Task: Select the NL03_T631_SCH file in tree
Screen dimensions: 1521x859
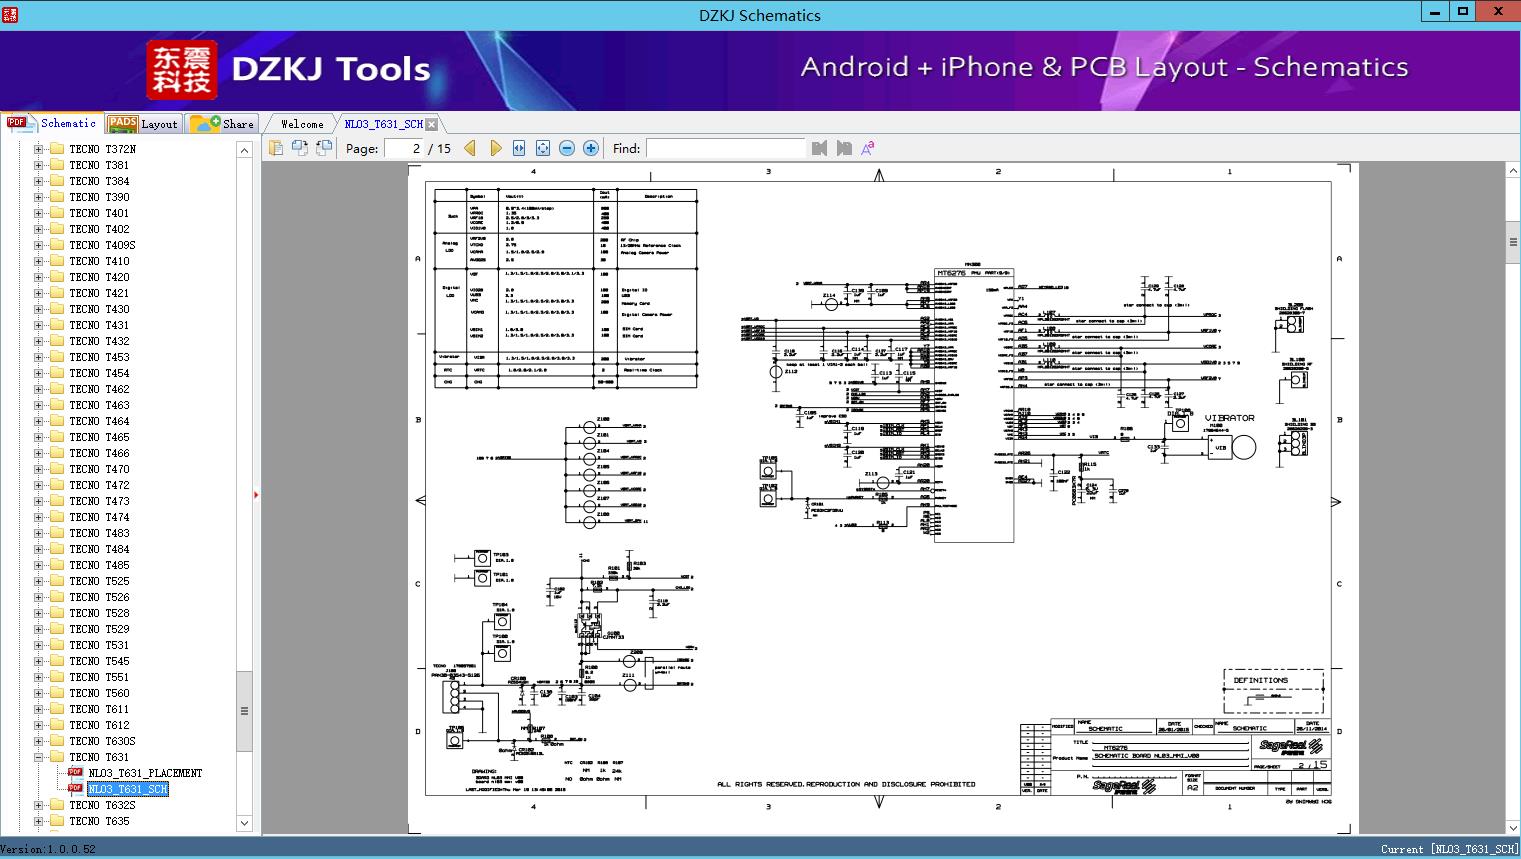Action: tap(128, 789)
